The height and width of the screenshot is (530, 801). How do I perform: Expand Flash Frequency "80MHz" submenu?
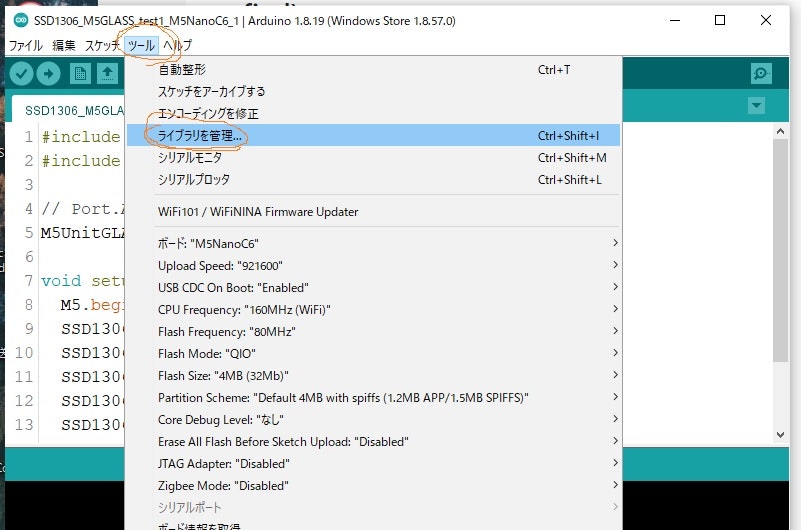pos(373,331)
